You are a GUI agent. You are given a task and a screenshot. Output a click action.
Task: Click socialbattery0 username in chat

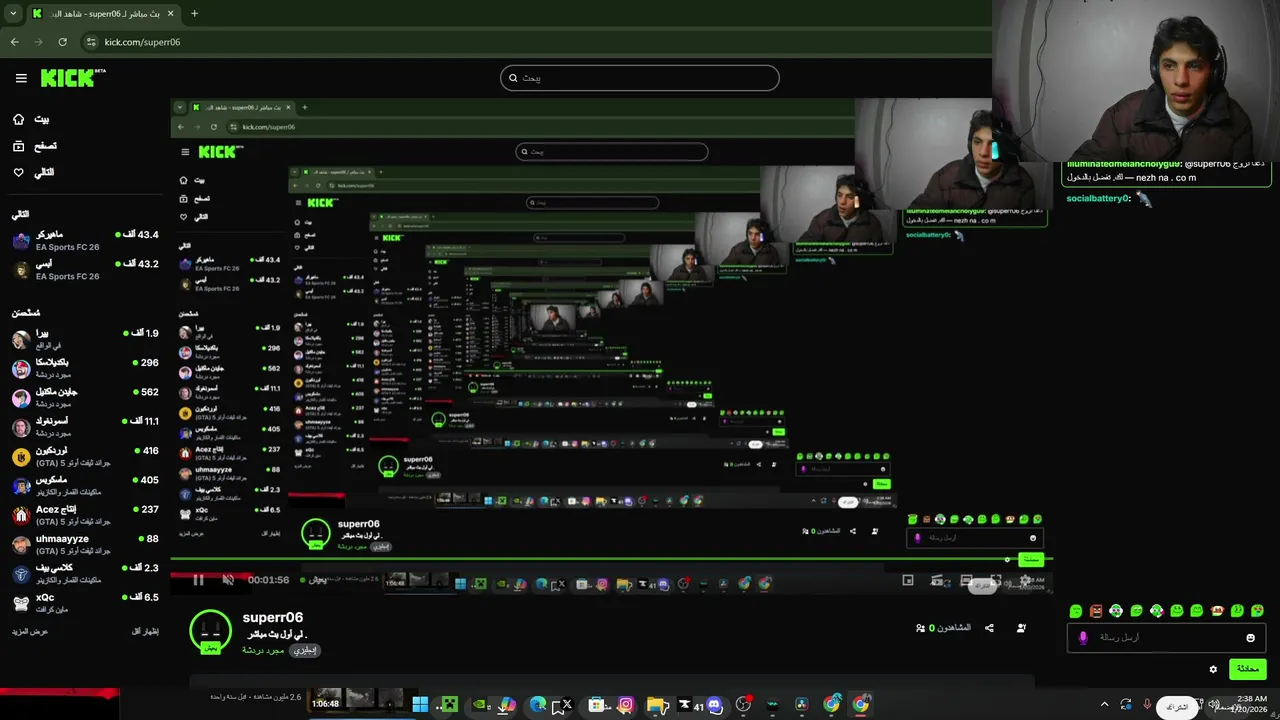coord(1098,198)
